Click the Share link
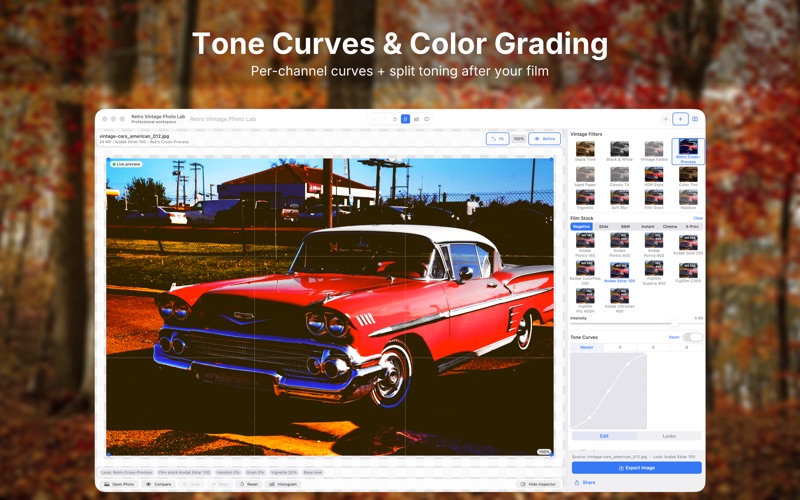 585,483
